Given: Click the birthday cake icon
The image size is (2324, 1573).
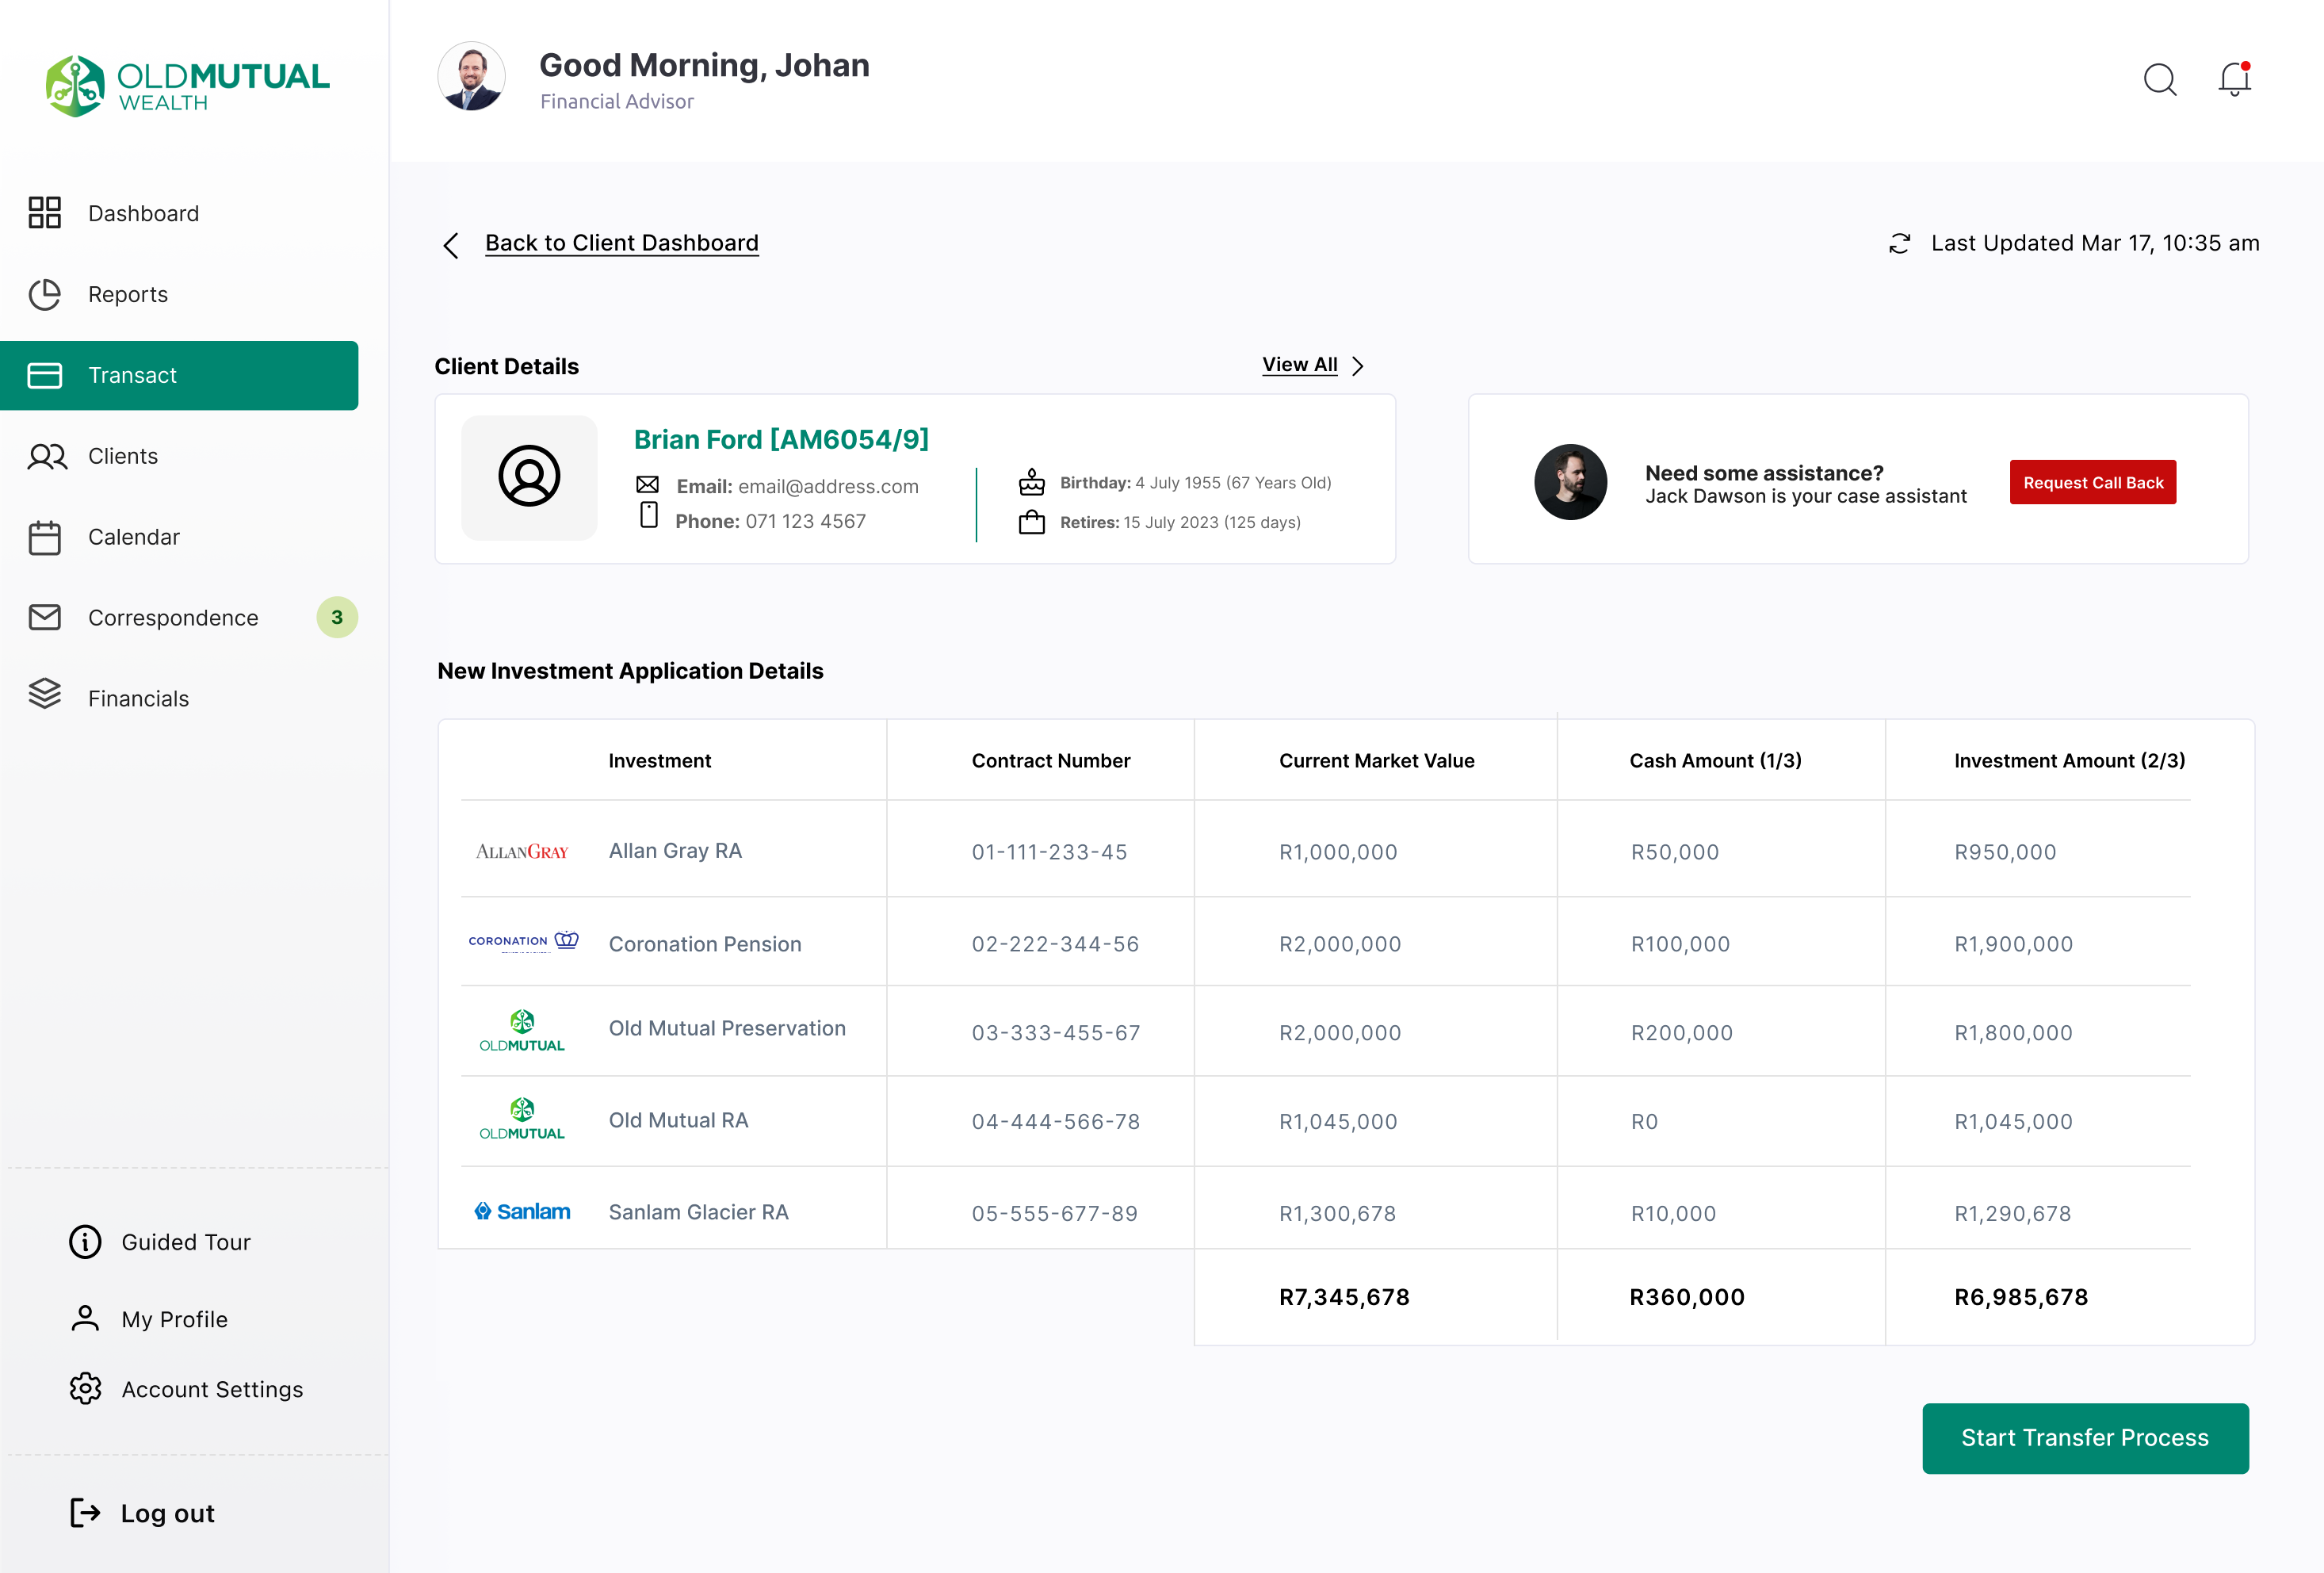Looking at the screenshot, I should tap(1032, 482).
